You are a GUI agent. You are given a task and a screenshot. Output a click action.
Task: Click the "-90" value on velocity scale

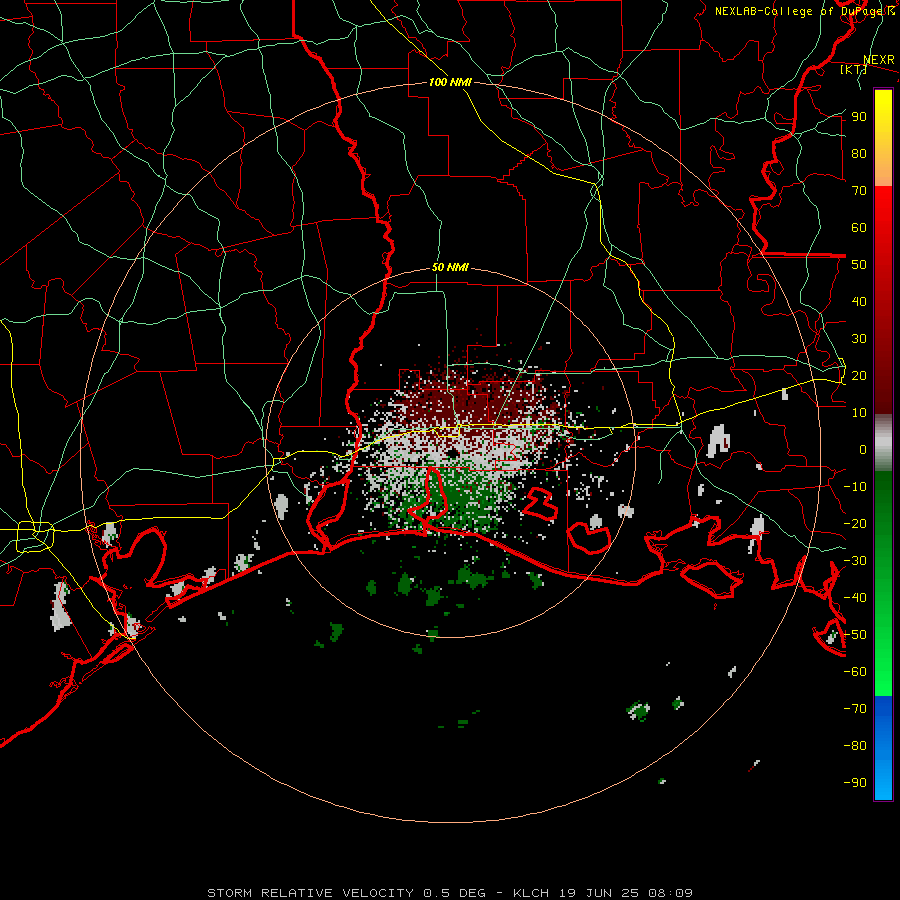(x=855, y=783)
